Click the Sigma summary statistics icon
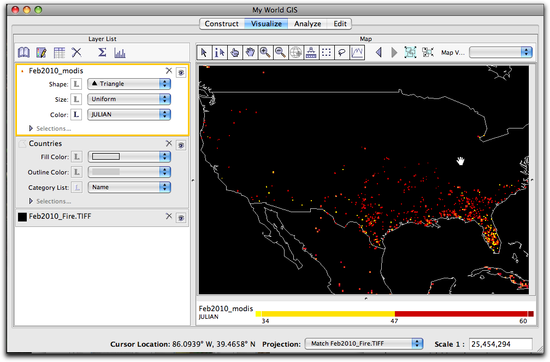 102,53
